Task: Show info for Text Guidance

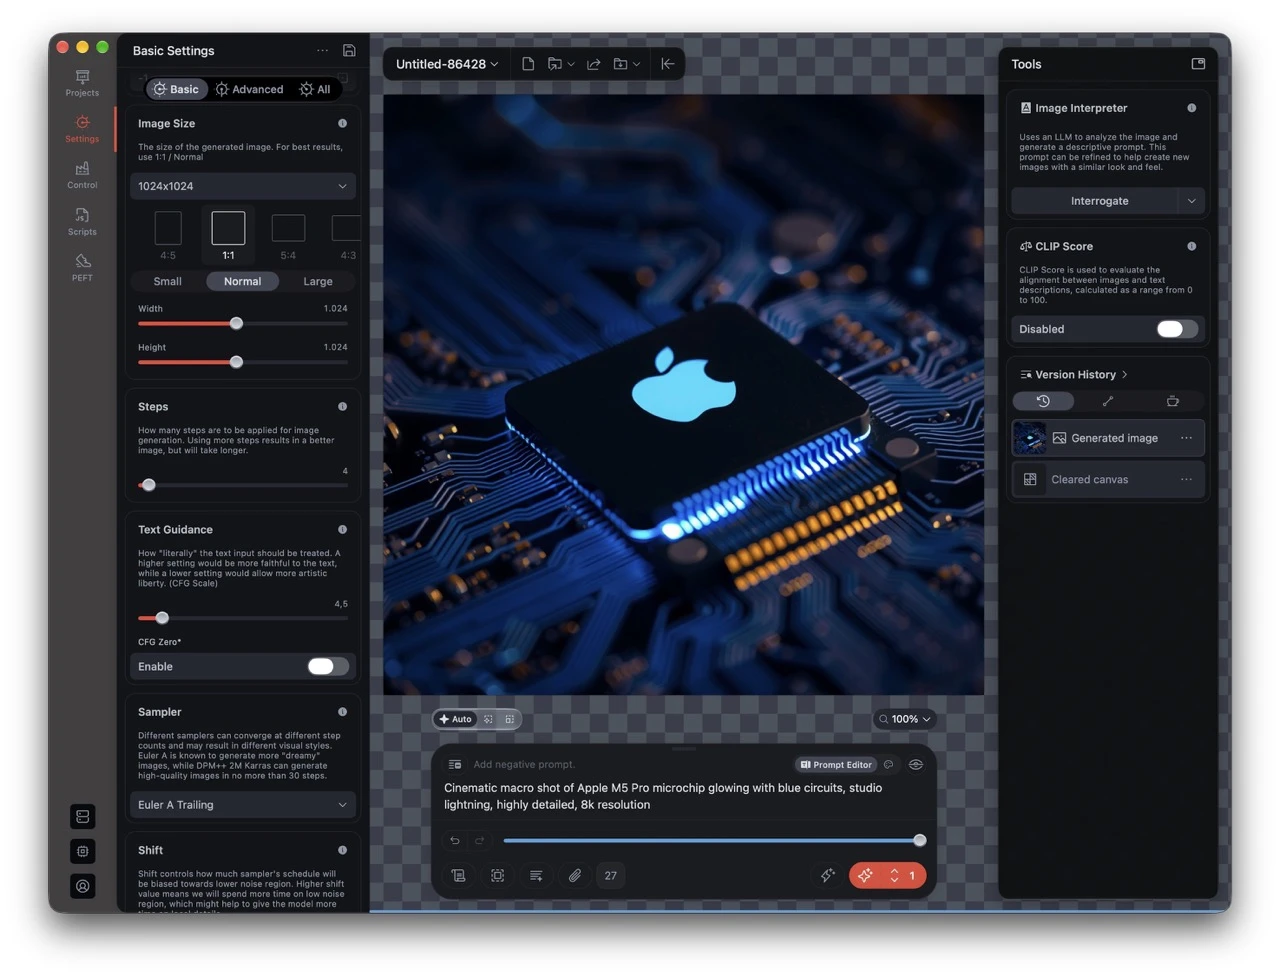Action: [342, 530]
